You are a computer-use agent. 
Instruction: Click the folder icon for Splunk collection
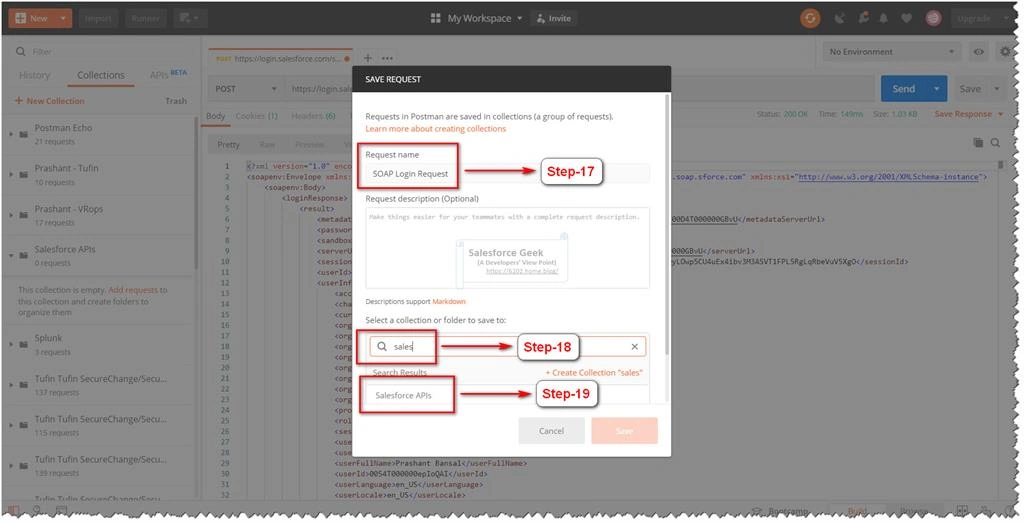(24, 345)
